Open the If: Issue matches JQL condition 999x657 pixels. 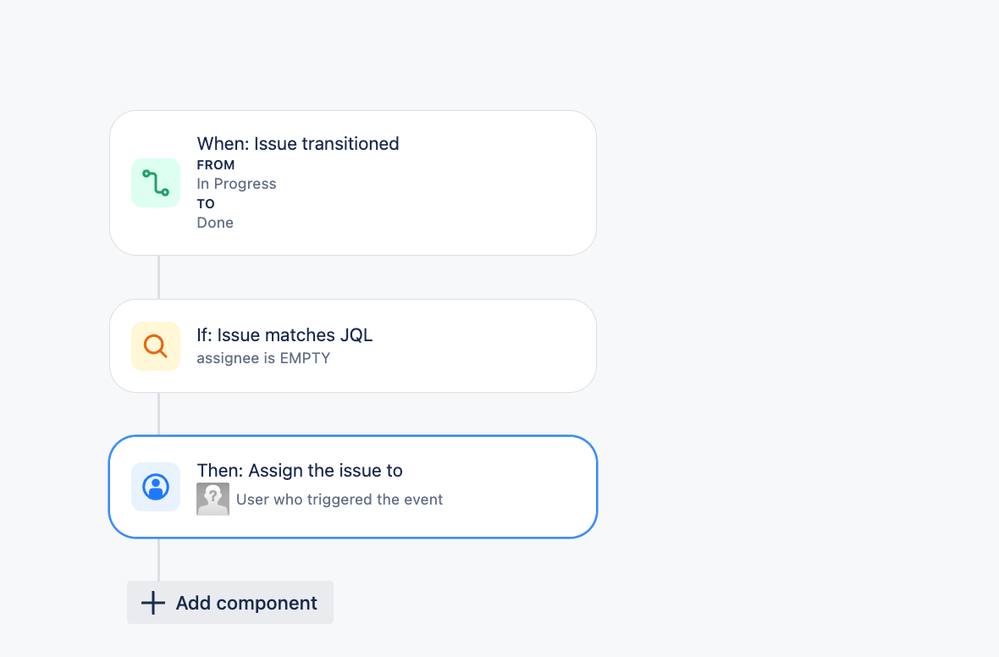click(353, 346)
